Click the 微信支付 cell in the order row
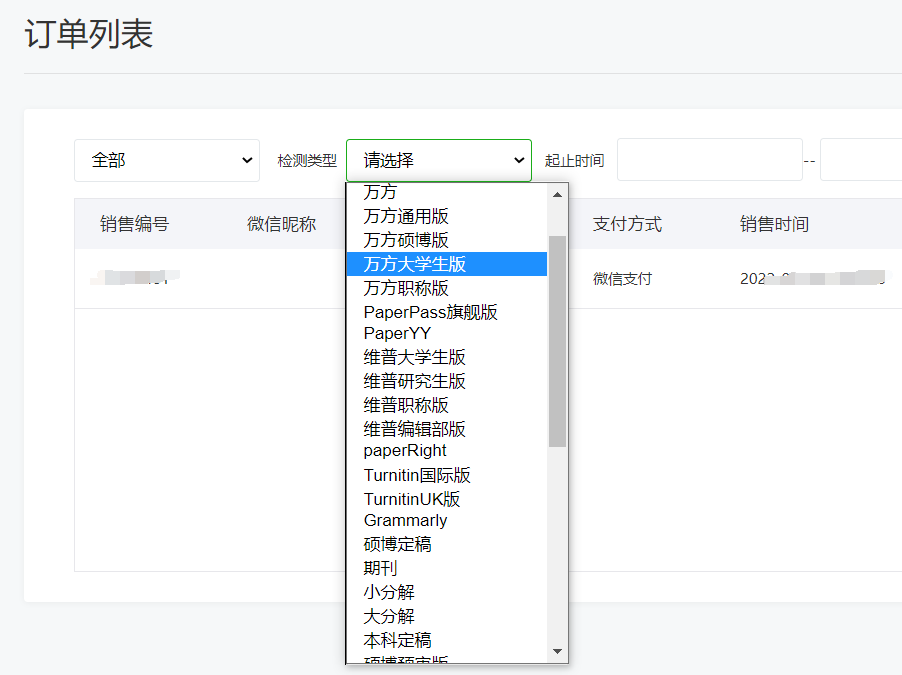 pyautogui.click(x=622, y=279)
